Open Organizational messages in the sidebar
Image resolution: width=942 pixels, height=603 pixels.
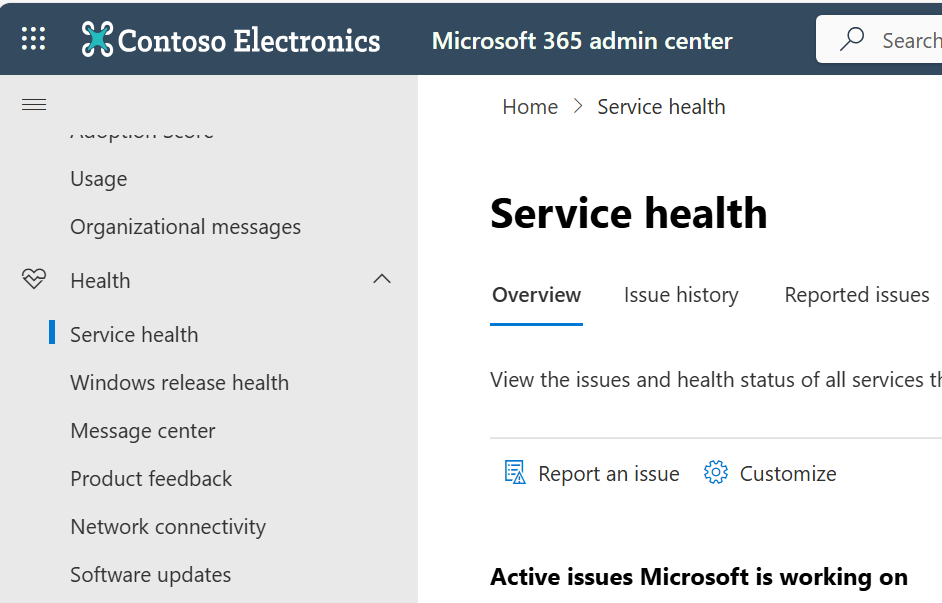pos(186,227)
